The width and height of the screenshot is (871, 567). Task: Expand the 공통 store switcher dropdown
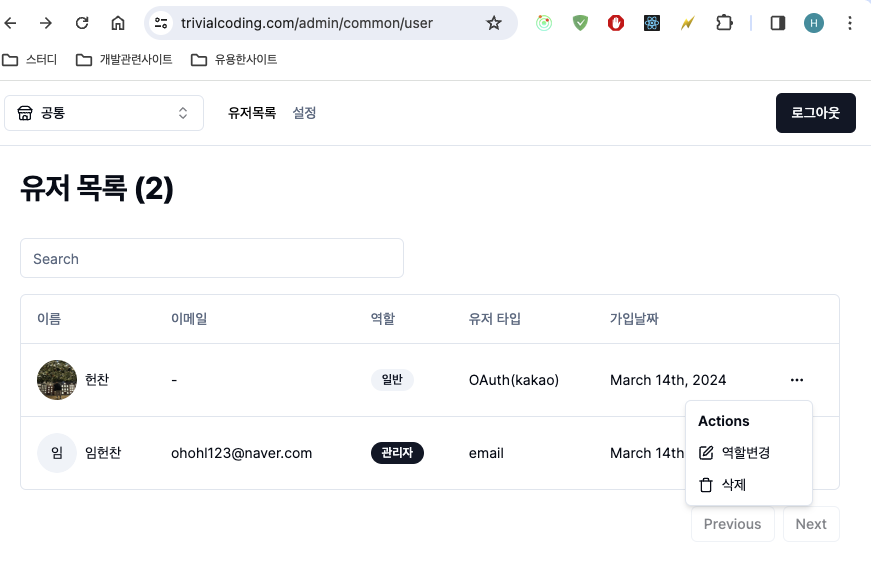coord(104,113)
